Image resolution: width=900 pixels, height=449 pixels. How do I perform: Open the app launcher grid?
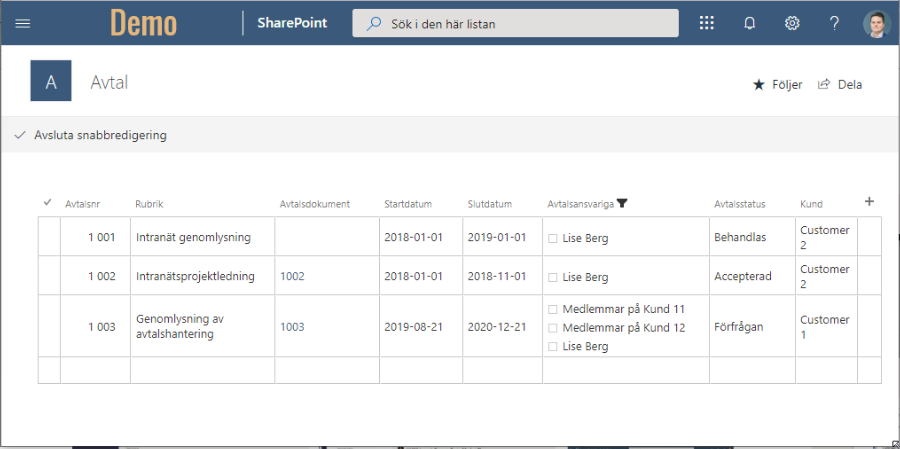pyautogui.click(x=706, y=23)
